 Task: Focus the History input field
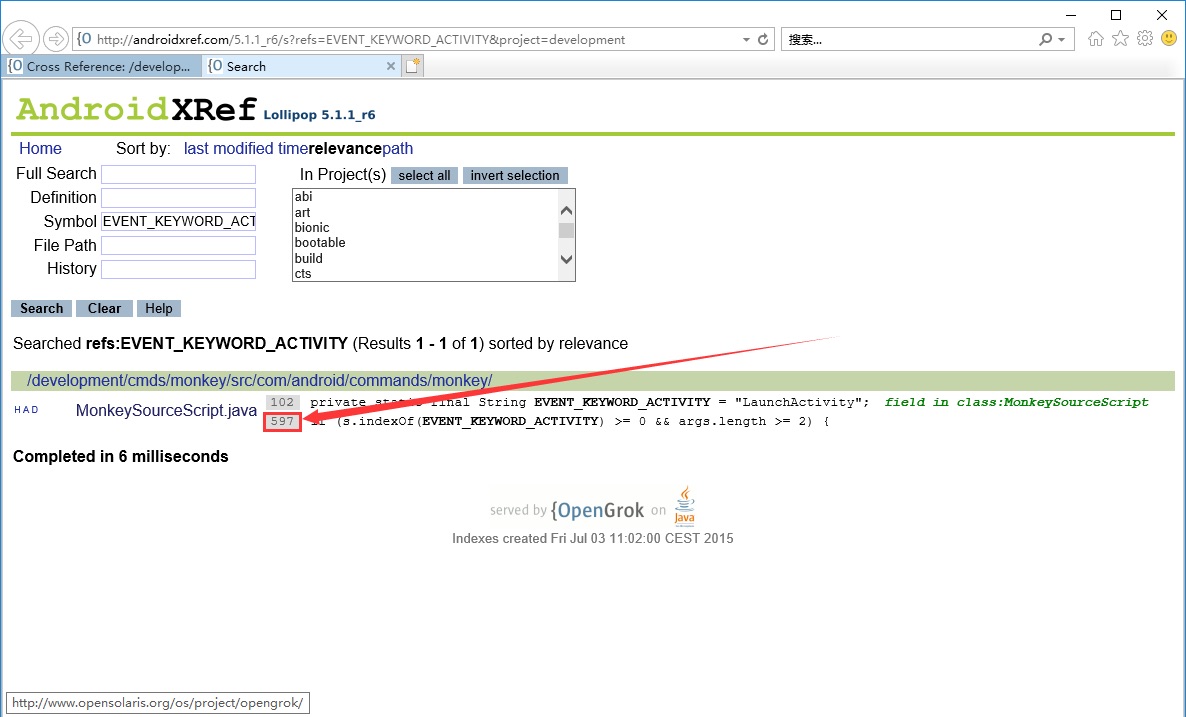tap(179, 269)
